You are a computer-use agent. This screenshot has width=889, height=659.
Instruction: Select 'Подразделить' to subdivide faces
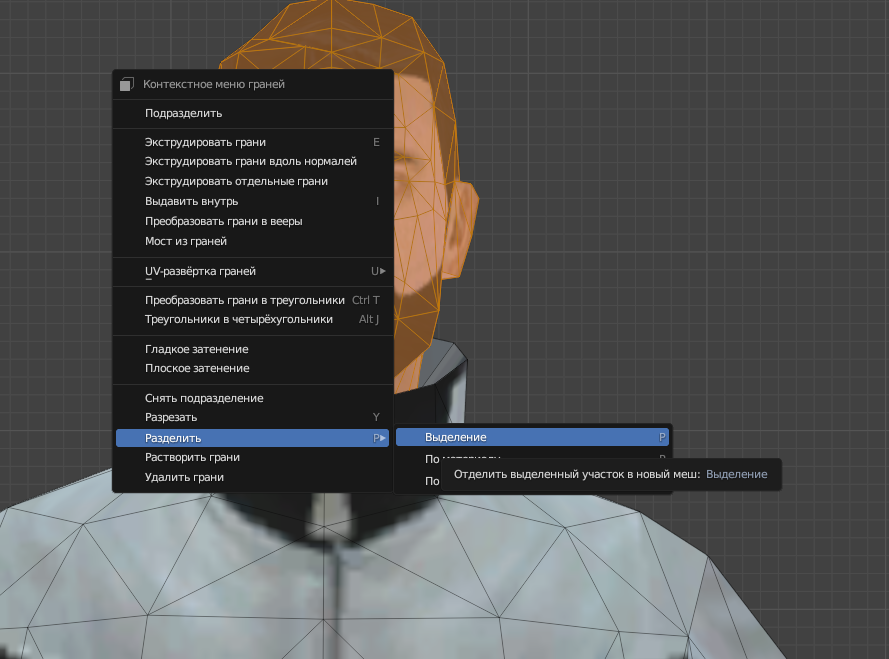(x=183, y=113)
